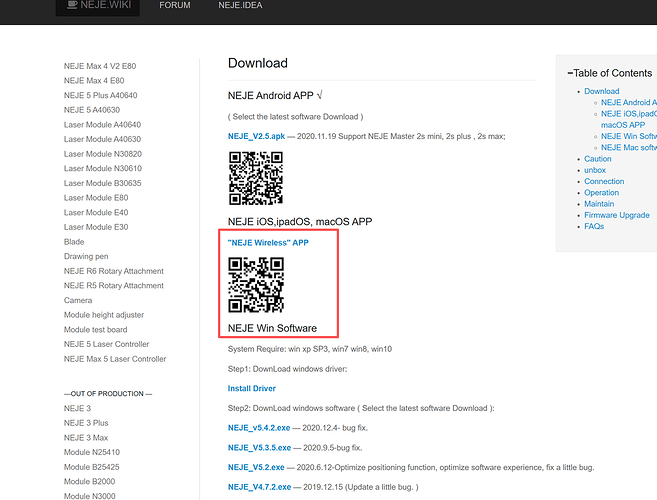Download NEJE_V4.7.2.exe
Screen dimensions: 657x500
[259, 486]
